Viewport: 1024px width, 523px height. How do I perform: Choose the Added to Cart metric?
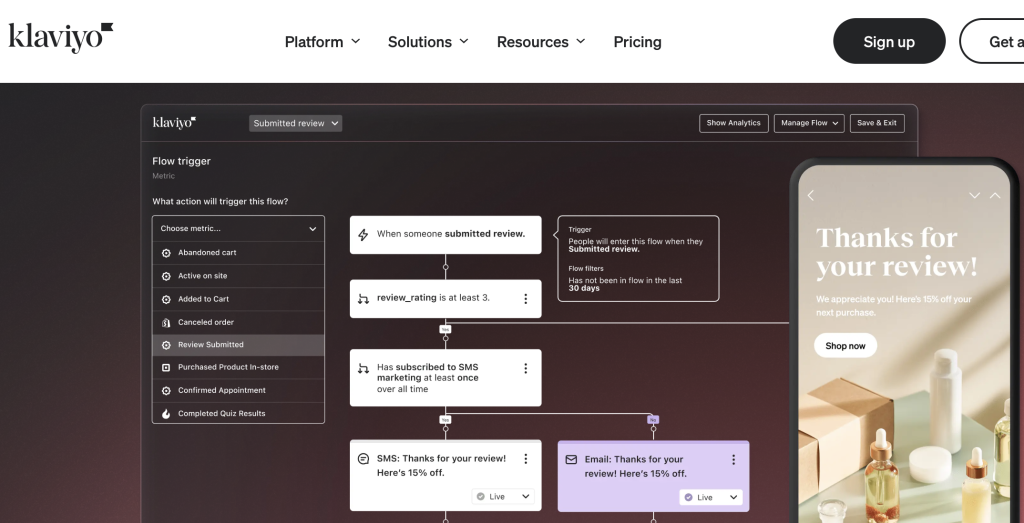coord(238,299)
